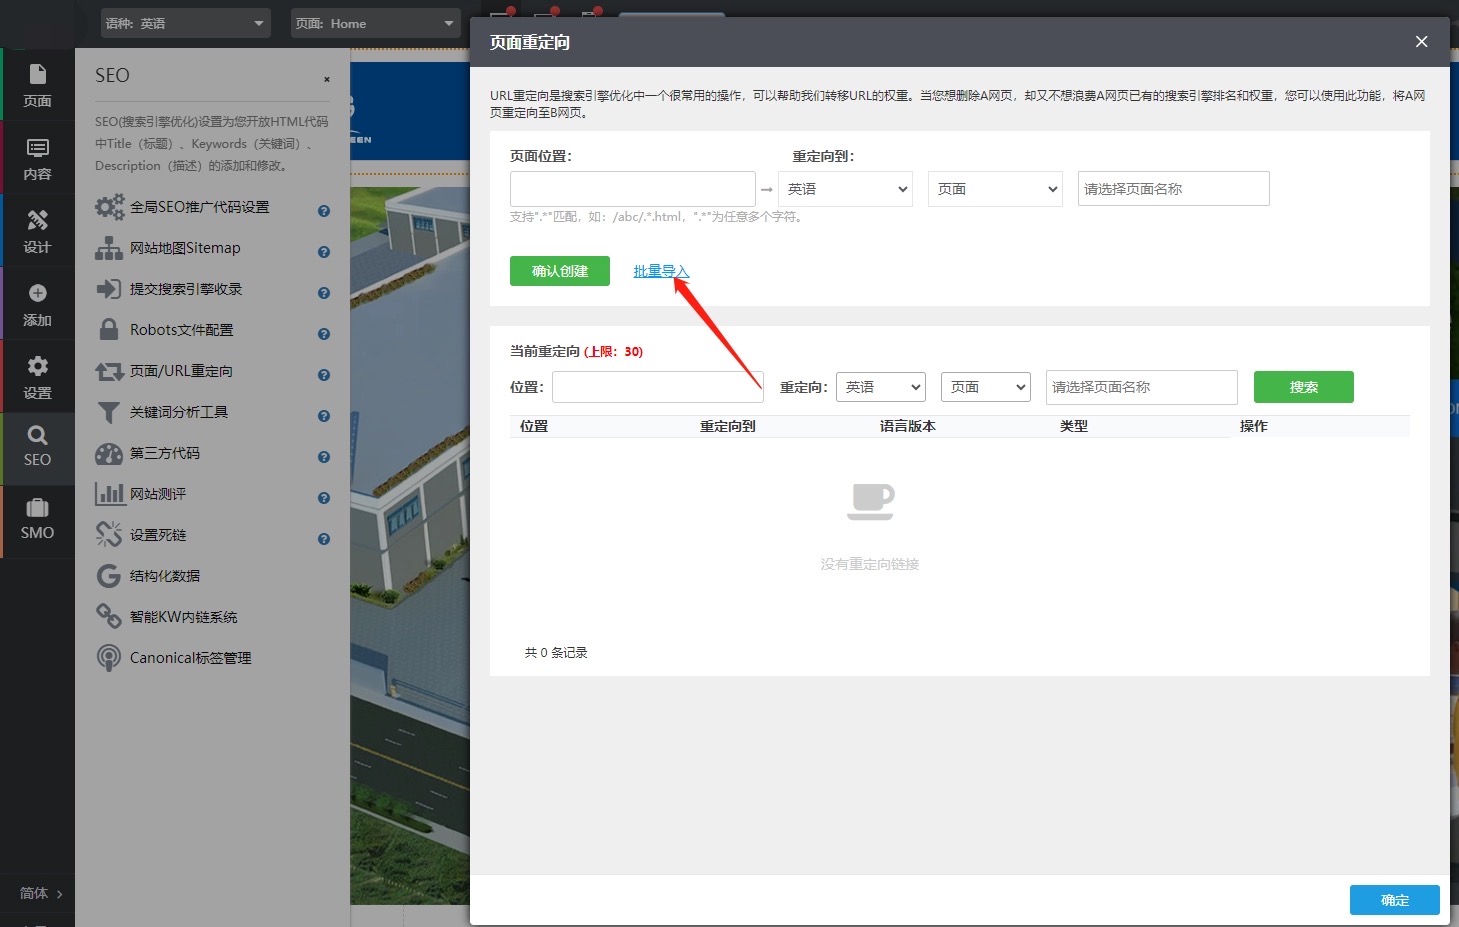Open the website evaluation chart icon
The image size is (1459, 927).
[108, 494]
